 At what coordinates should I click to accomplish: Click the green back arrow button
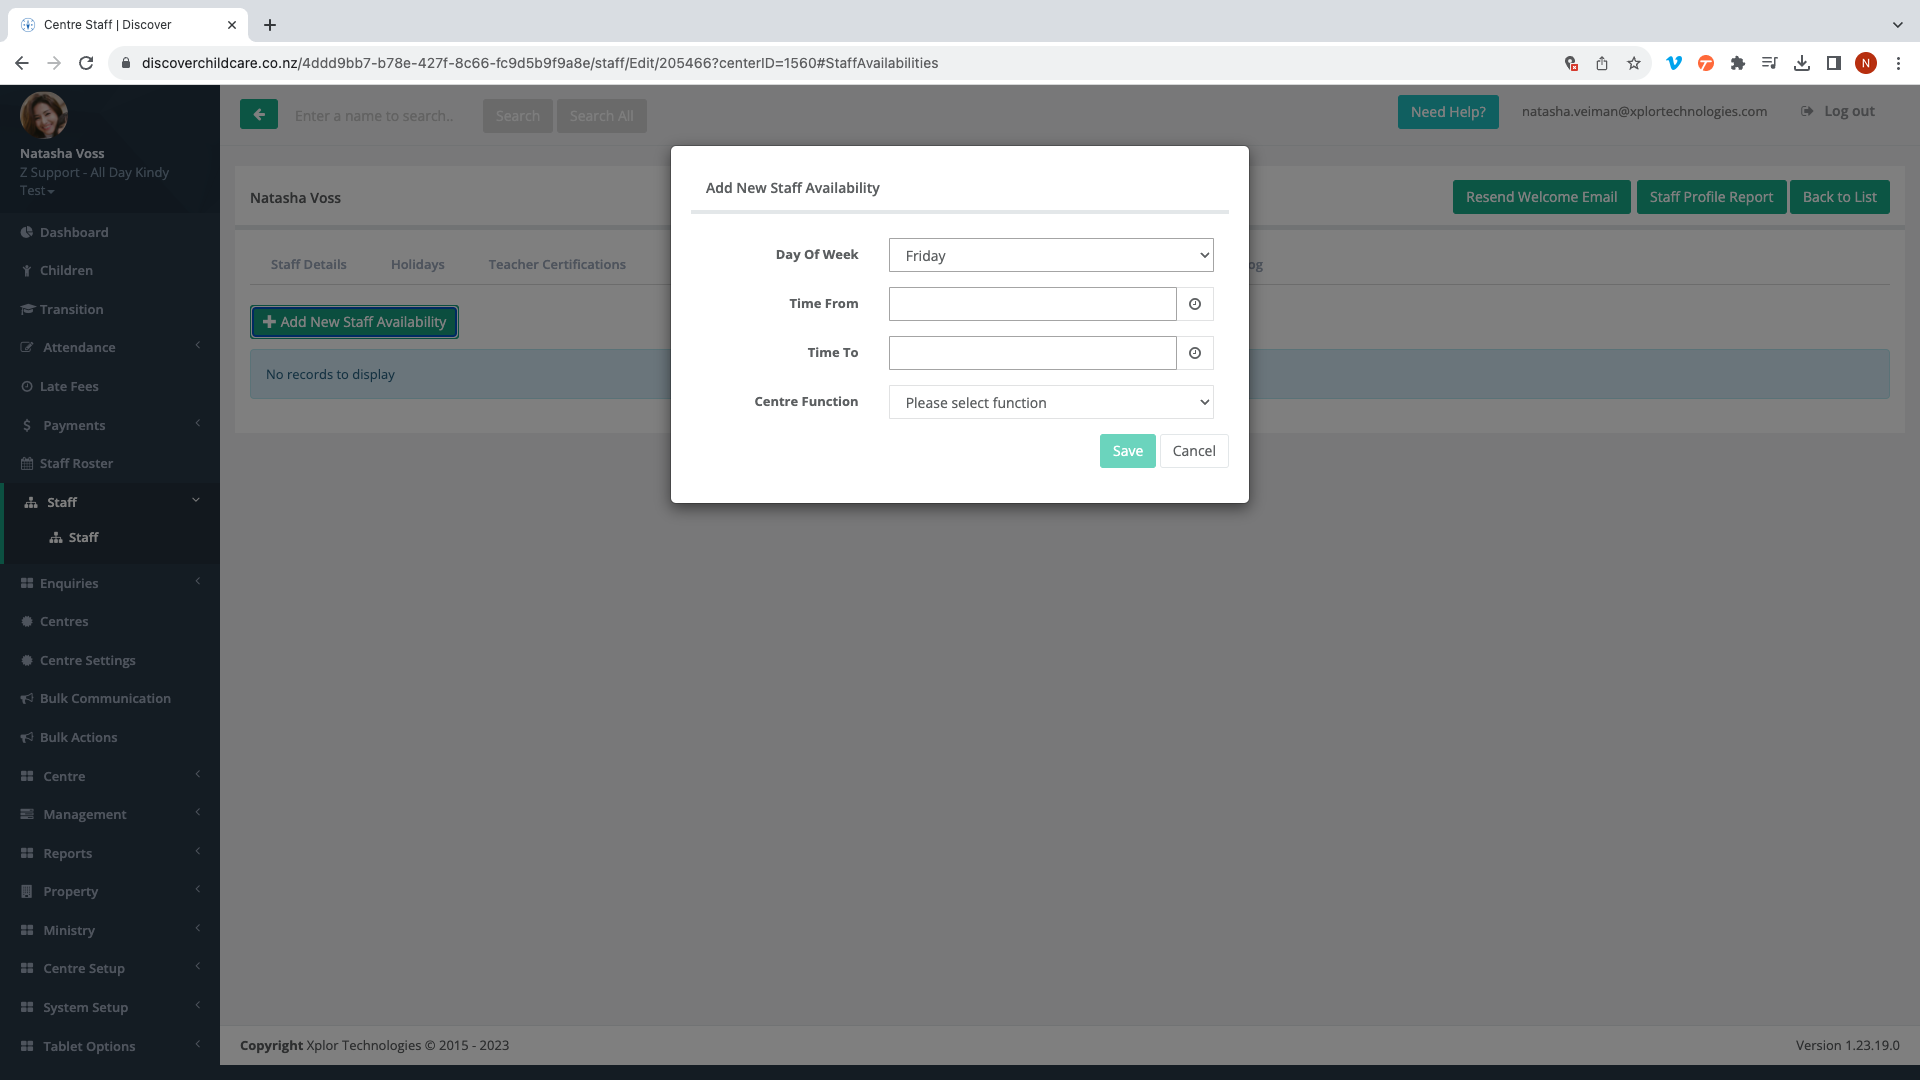pyautogui.click(x=259, y=115)
